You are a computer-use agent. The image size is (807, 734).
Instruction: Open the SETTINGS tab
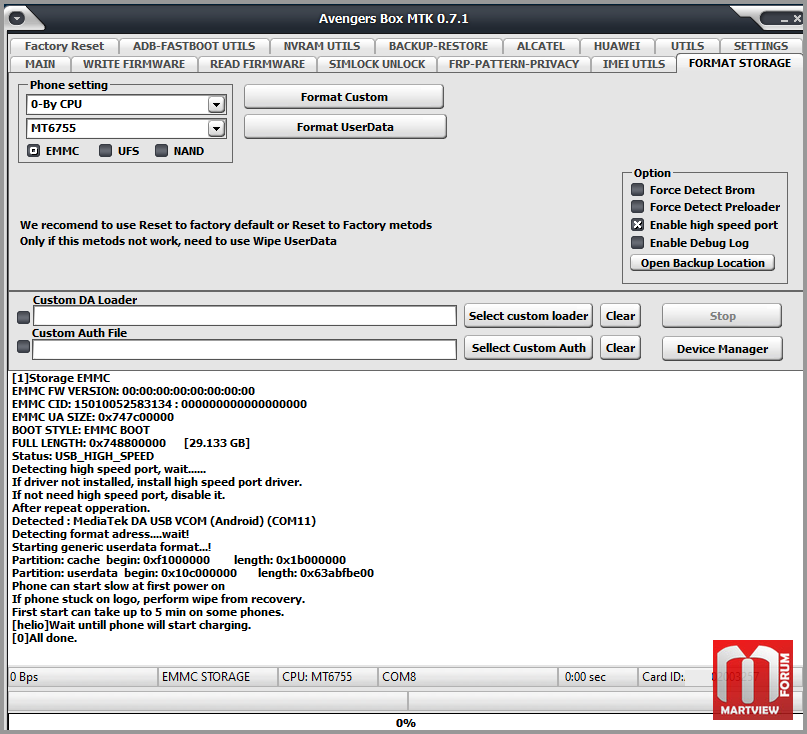click(x=761, y=46)
